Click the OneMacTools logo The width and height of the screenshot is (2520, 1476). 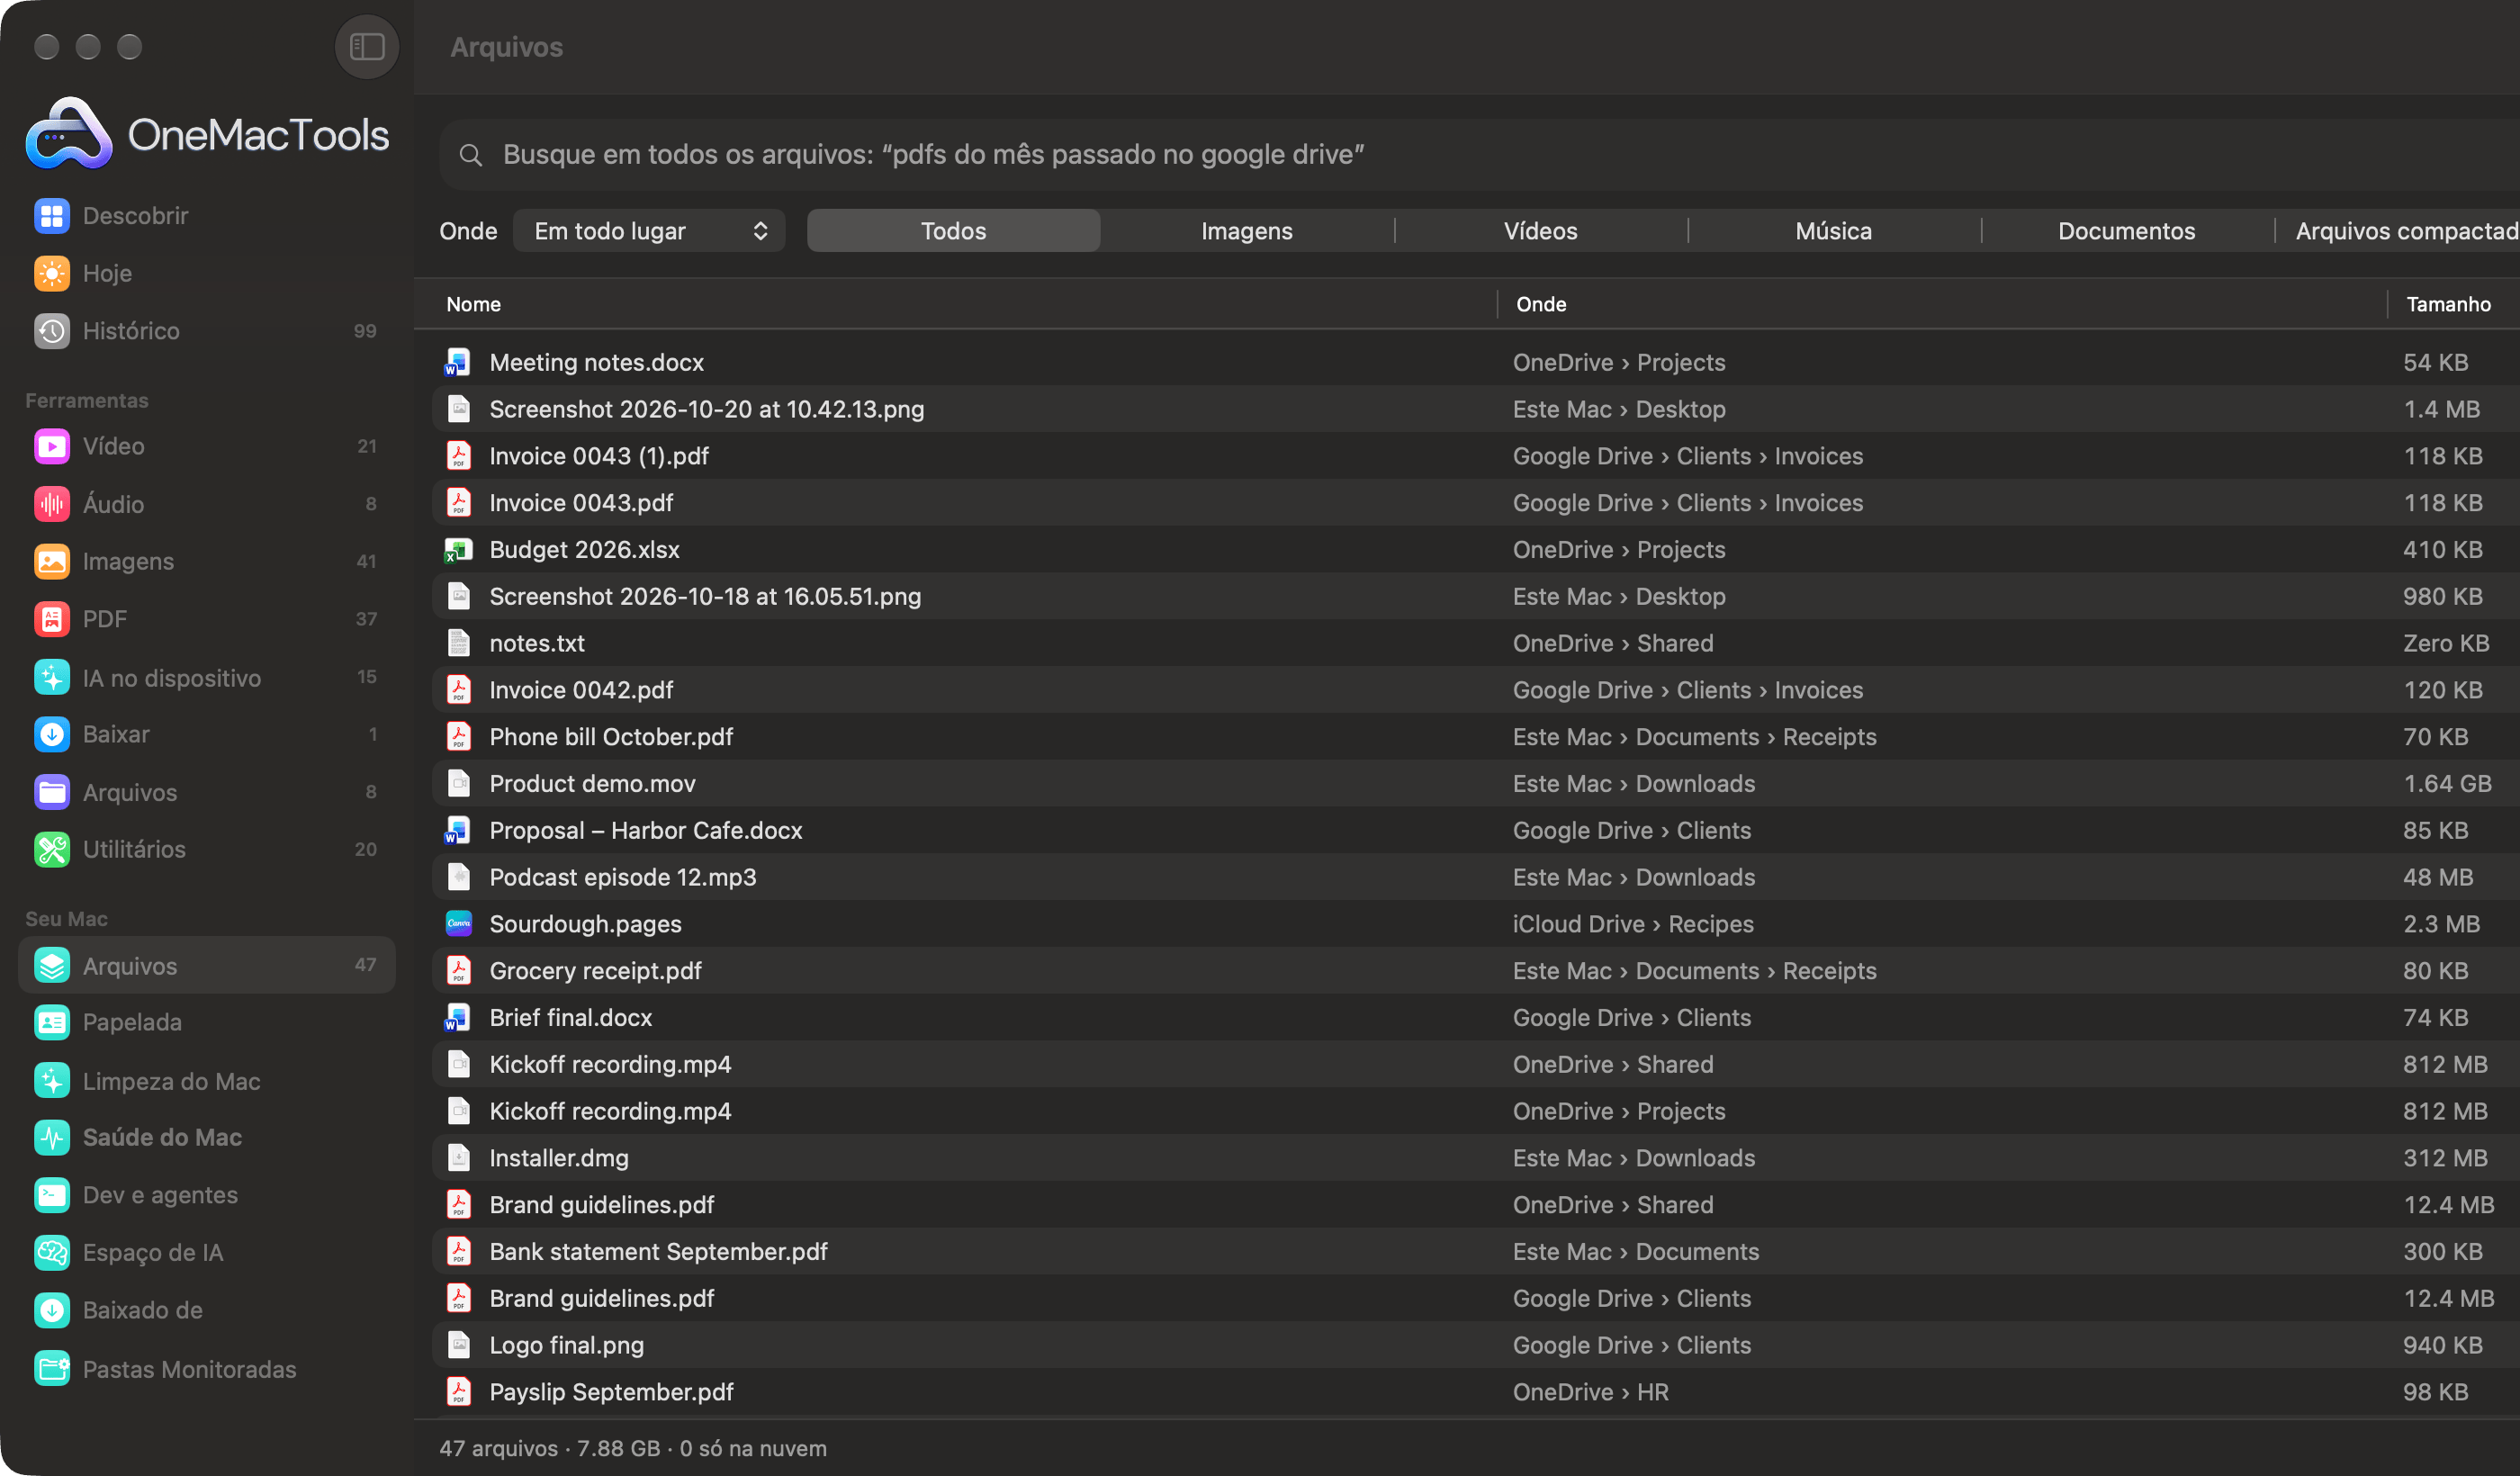click(207, 134)
